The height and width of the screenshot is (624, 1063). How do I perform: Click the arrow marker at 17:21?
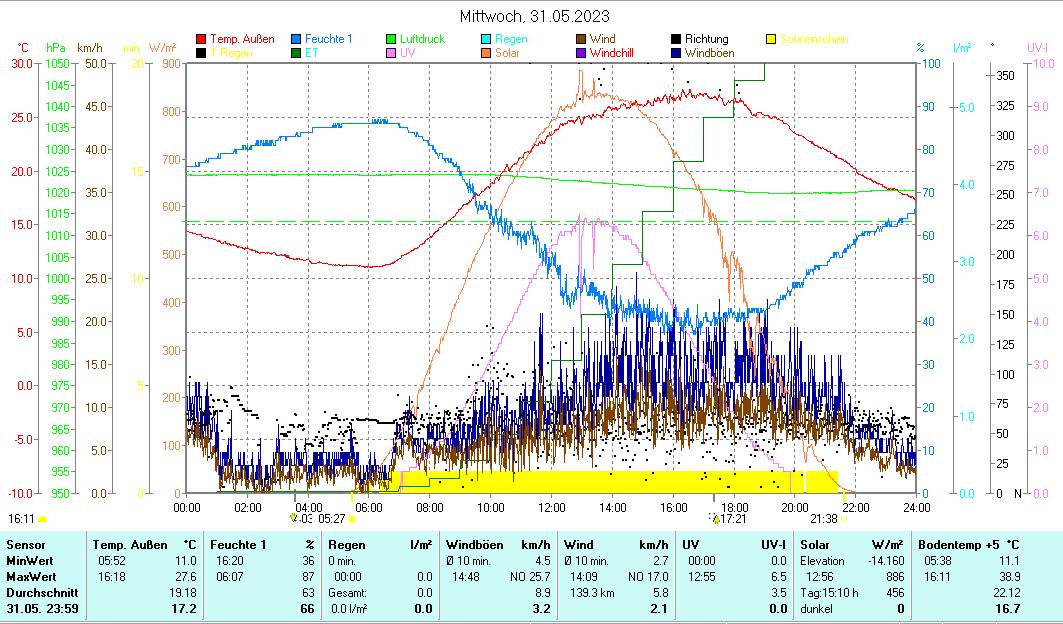pos(715,519)
